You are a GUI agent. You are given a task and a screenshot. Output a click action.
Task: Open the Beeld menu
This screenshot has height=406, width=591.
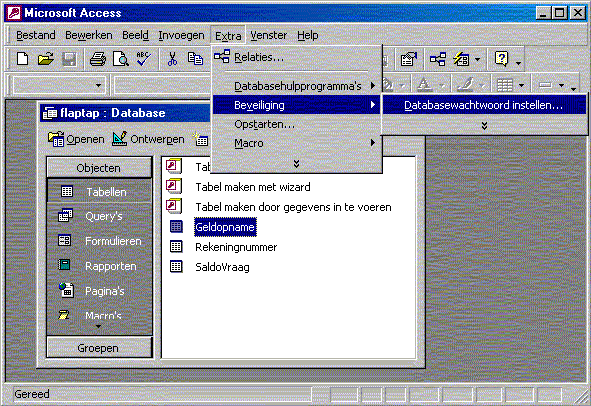pyautogui.click(x=135, y=35)
